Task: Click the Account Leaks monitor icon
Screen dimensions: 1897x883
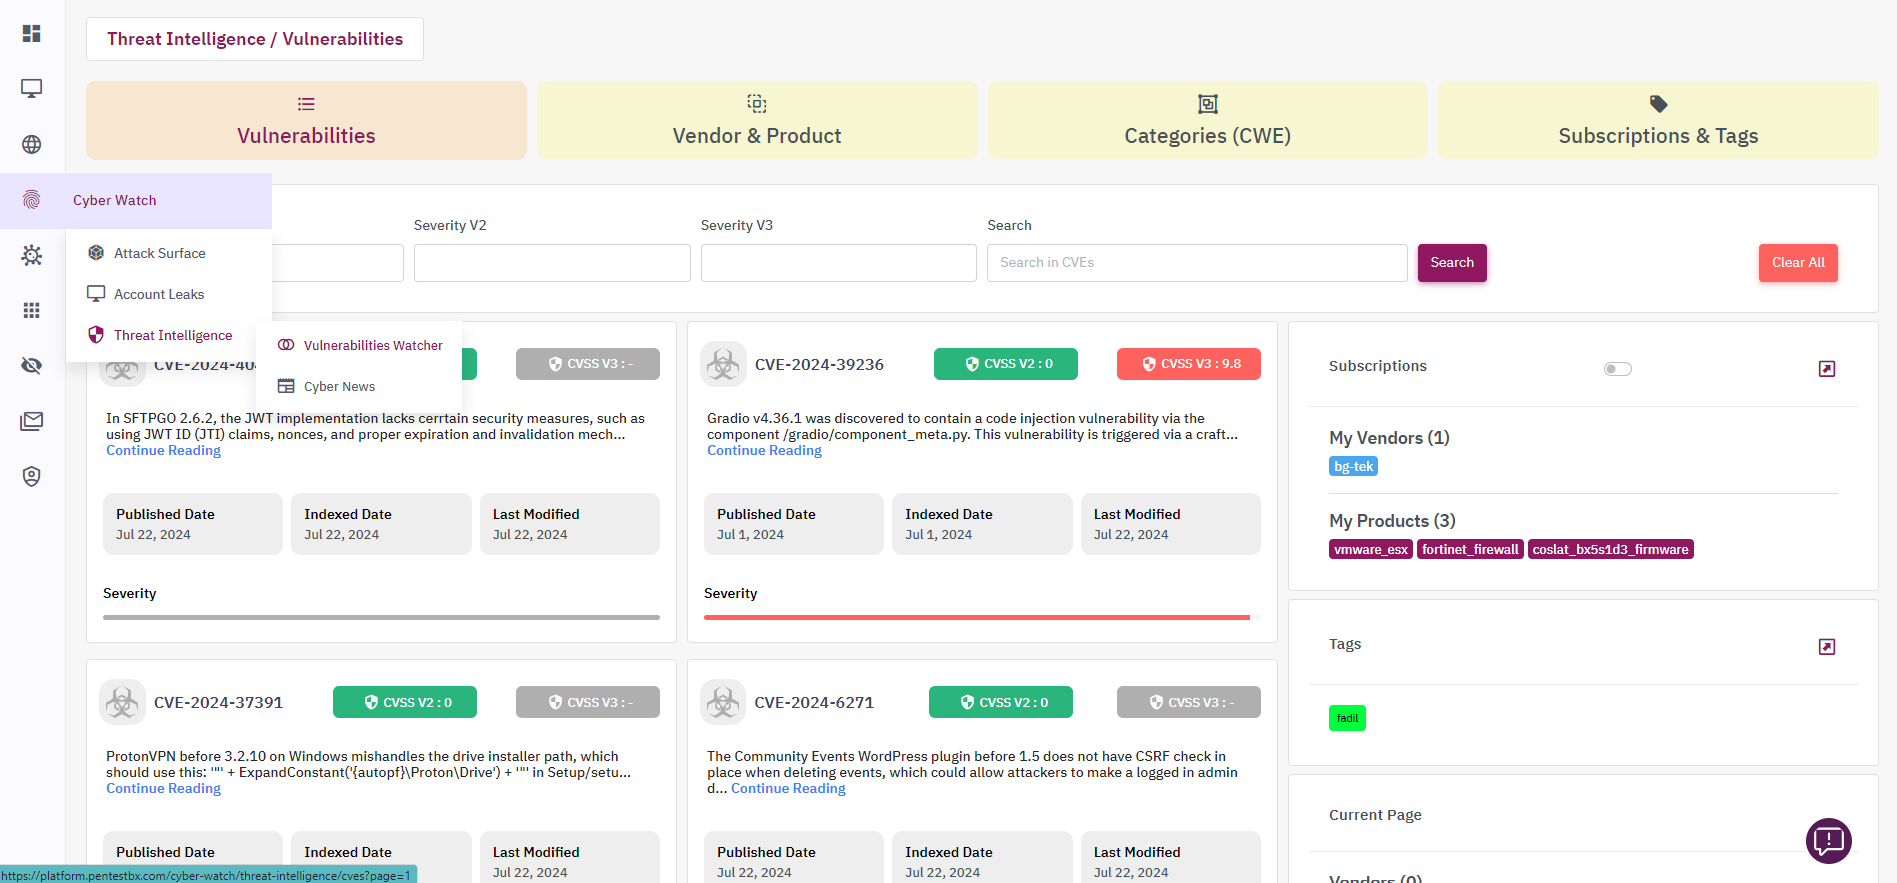Action: pos(96,294)
